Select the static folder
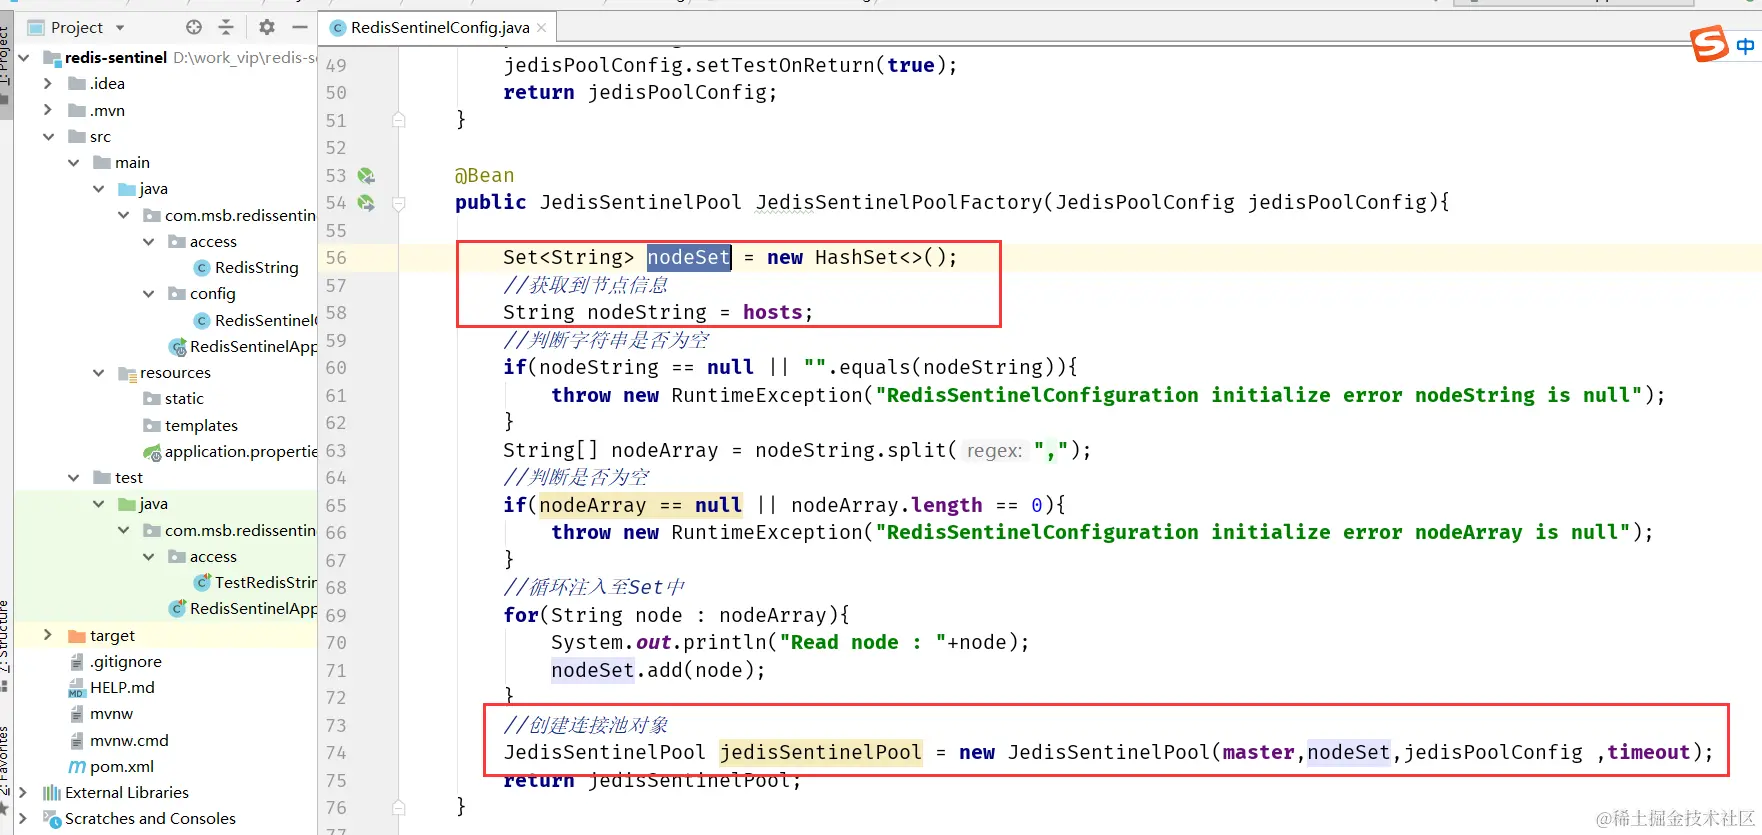Screen dimensions: 1762x835 tap(184, 398)
